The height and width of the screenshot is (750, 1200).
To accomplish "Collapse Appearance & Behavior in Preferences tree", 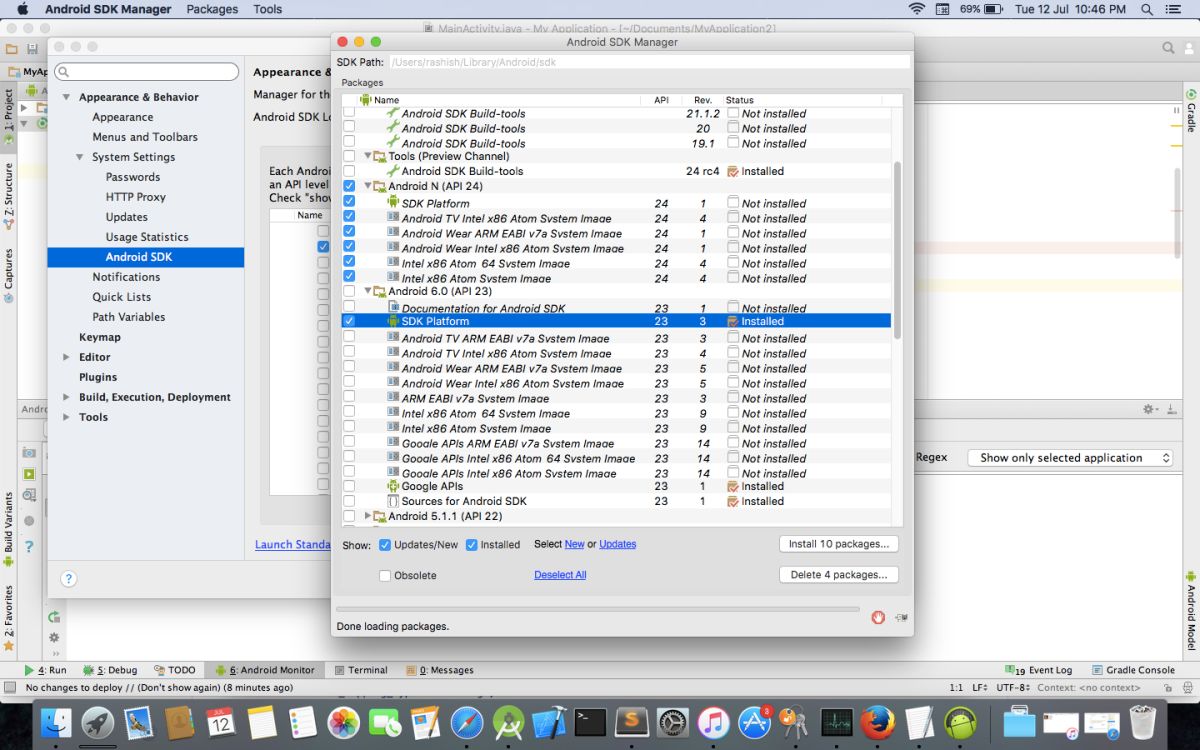I will click(66, 97).
